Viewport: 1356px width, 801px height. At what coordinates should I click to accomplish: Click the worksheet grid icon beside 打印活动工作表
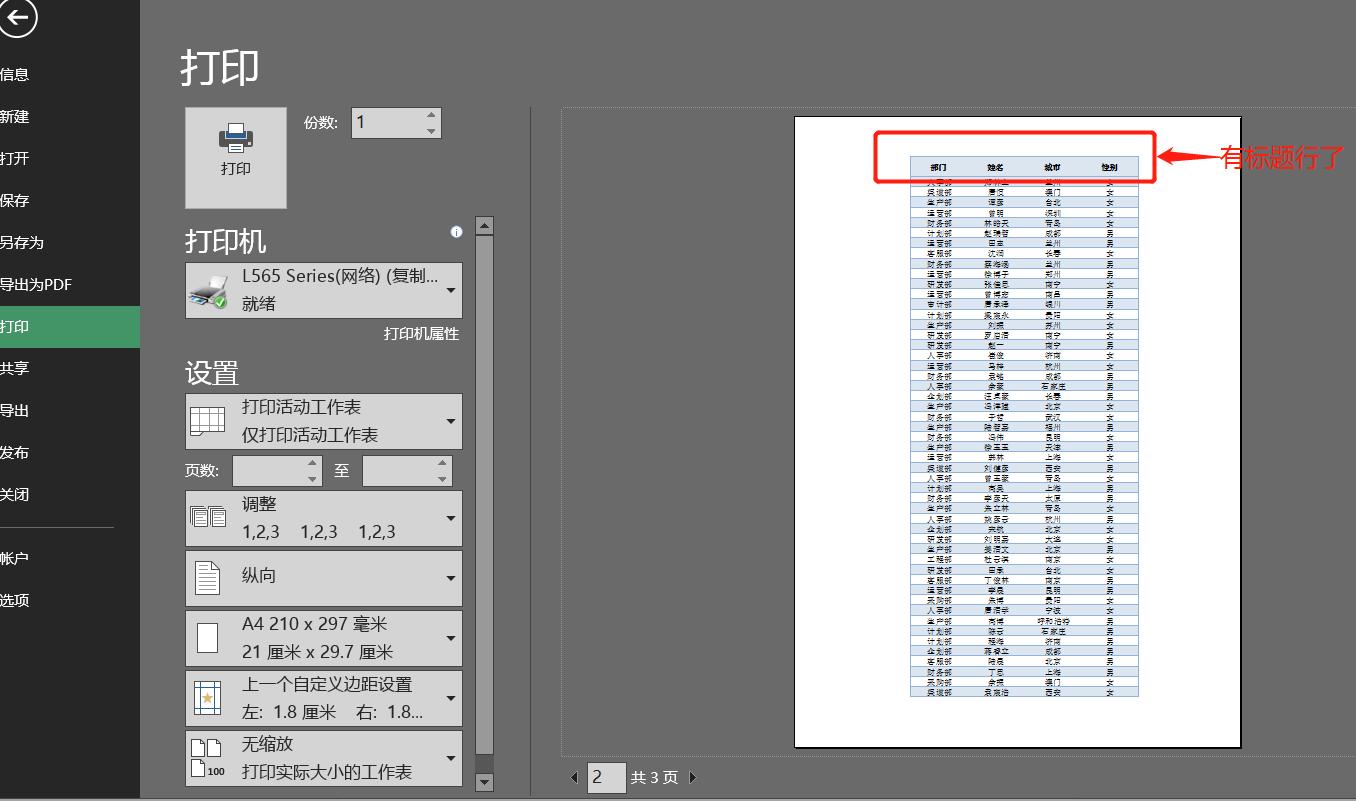pyautogui.click(x=209, y=421)
